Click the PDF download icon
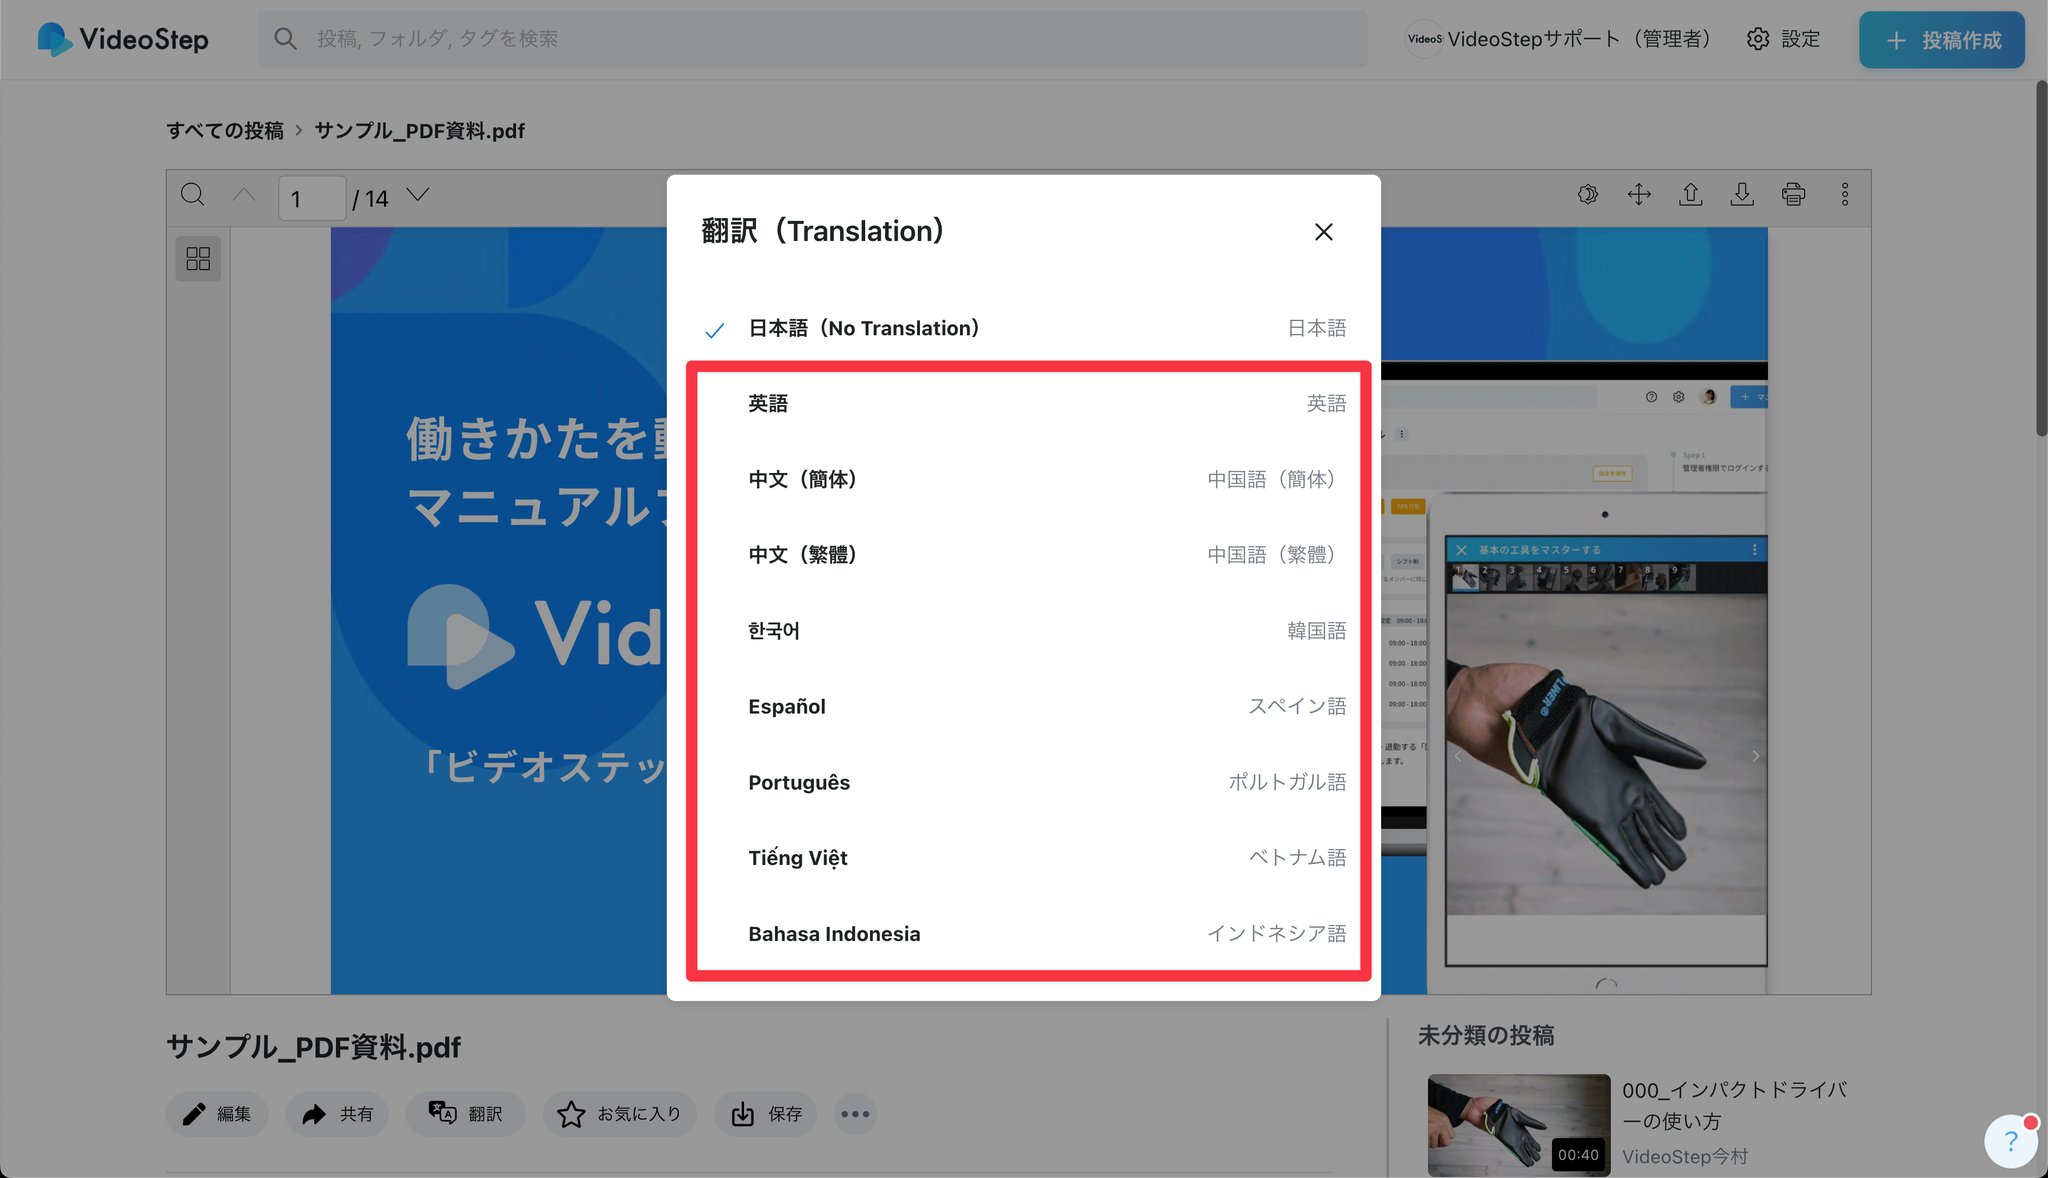2048x1178 pixels. tap(1742, 194)
